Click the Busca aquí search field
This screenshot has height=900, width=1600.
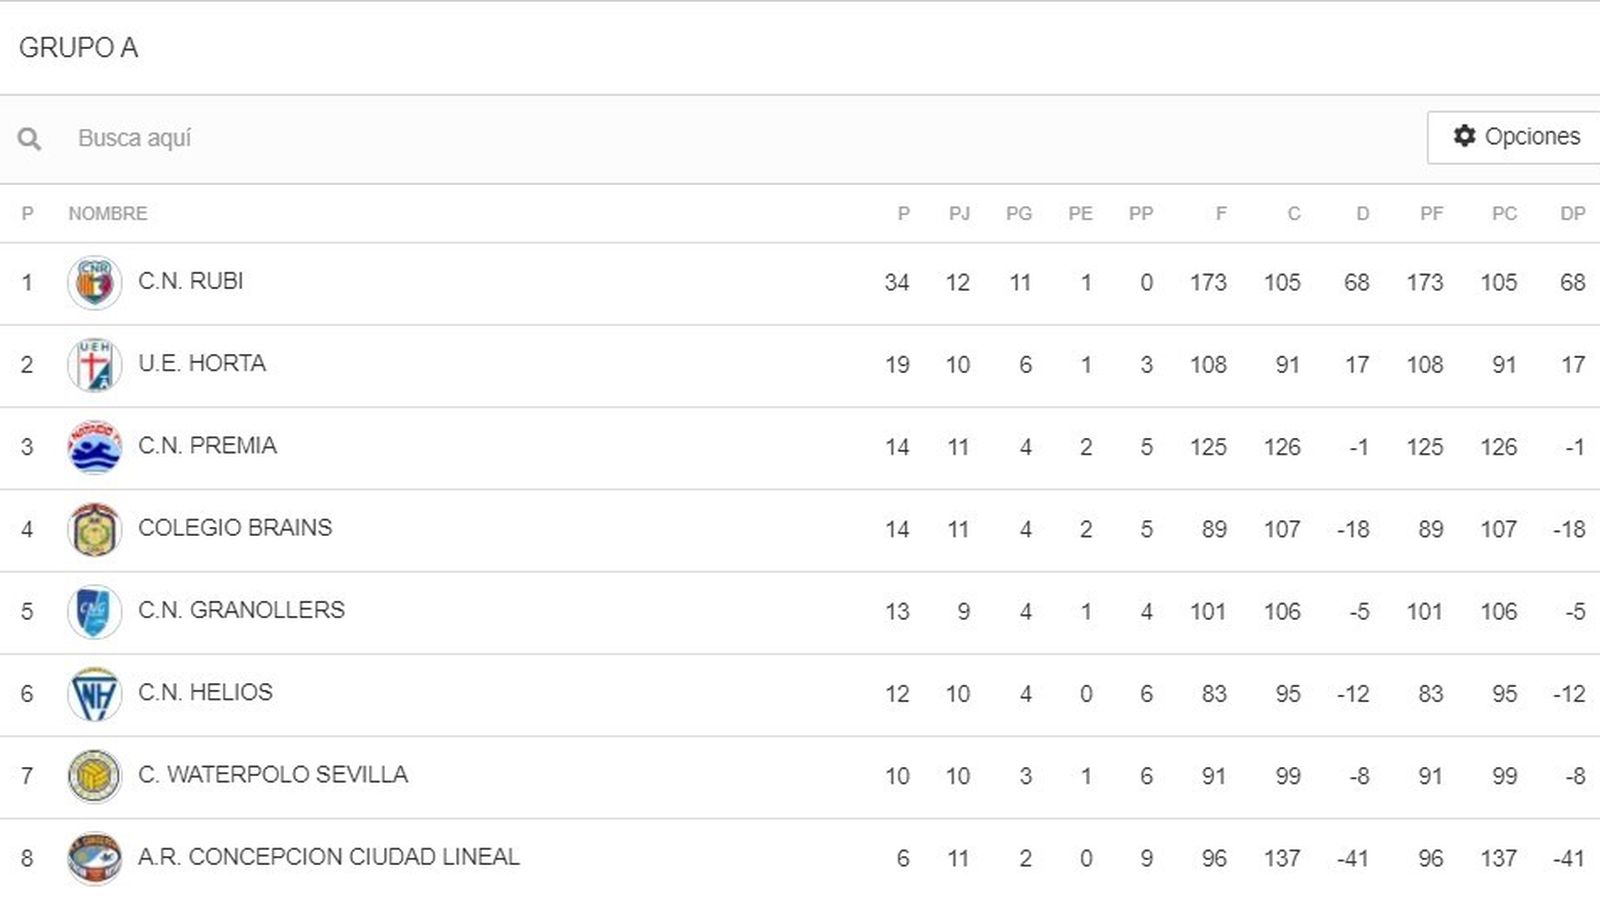click(300, 137)
